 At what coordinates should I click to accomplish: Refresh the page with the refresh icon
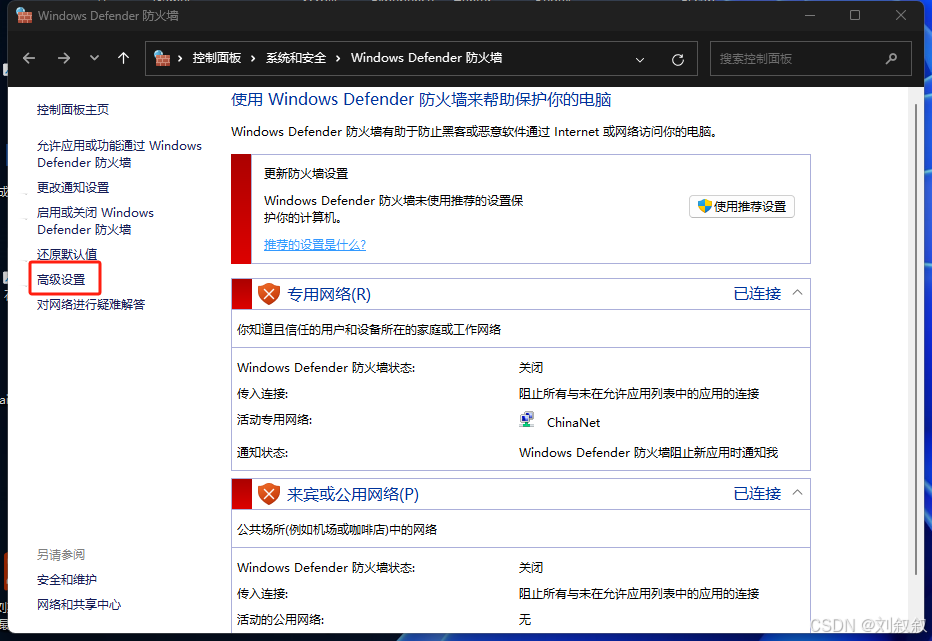677,58
